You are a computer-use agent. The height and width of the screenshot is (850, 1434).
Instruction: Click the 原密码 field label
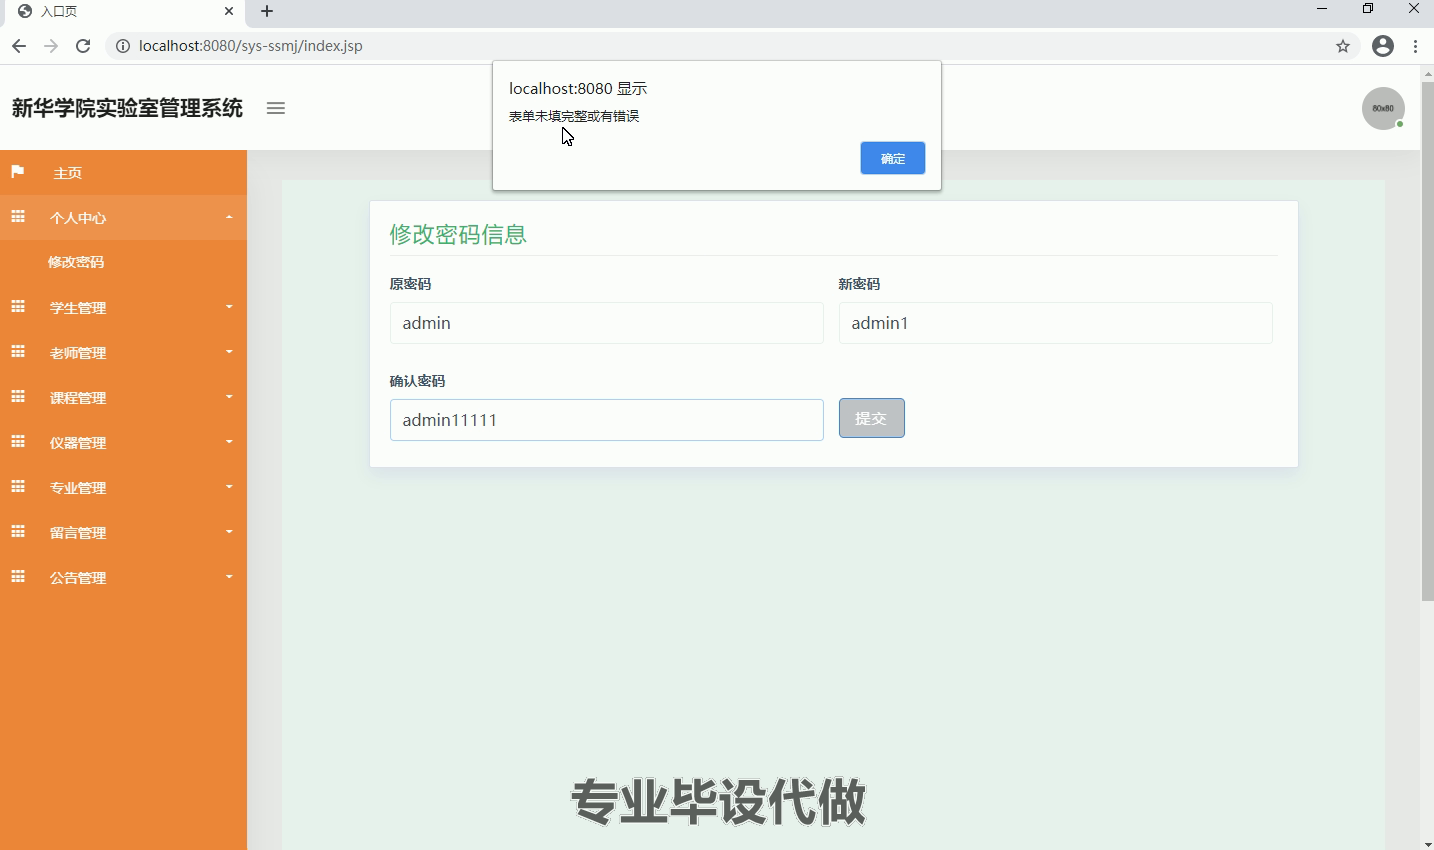410,284
